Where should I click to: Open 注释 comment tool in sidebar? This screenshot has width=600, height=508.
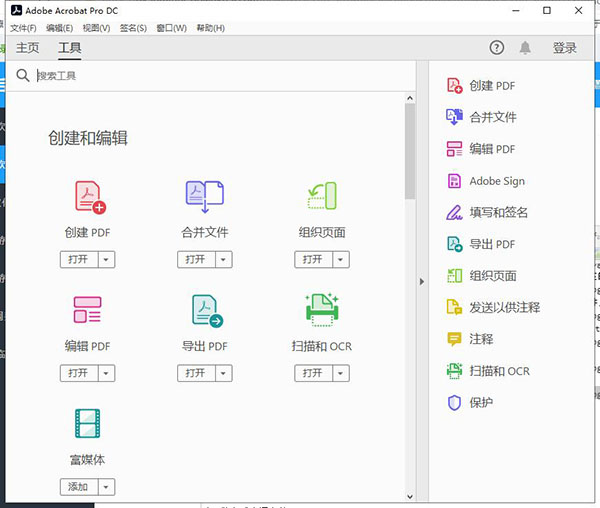(x=470, y=339)
